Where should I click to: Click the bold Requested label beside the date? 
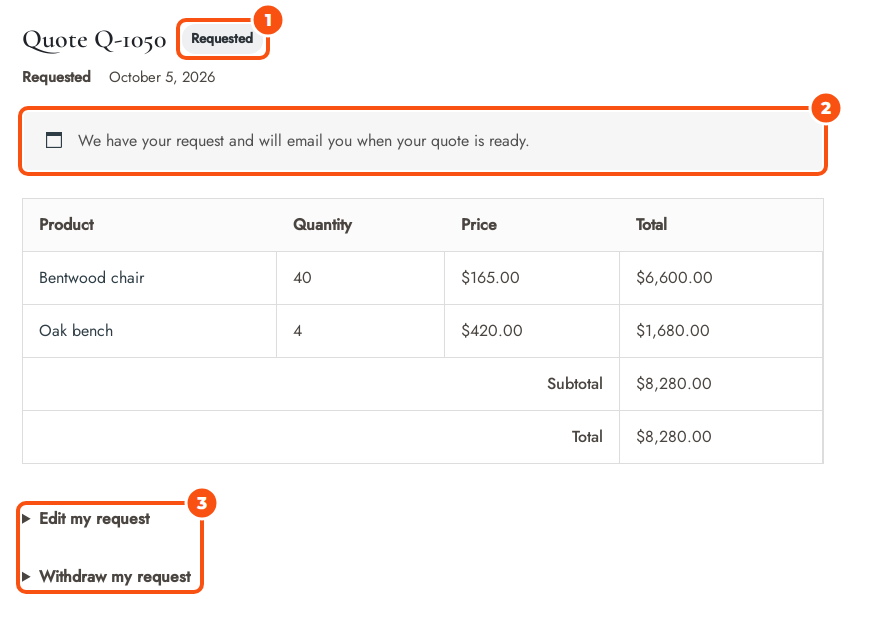(x=56, y=77)
